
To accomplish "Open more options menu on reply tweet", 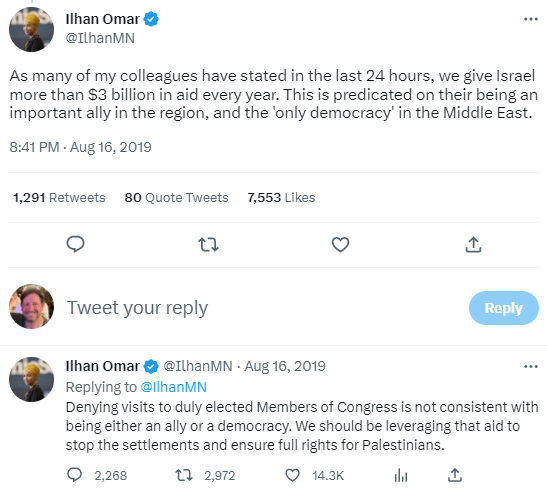I will 531,366.
